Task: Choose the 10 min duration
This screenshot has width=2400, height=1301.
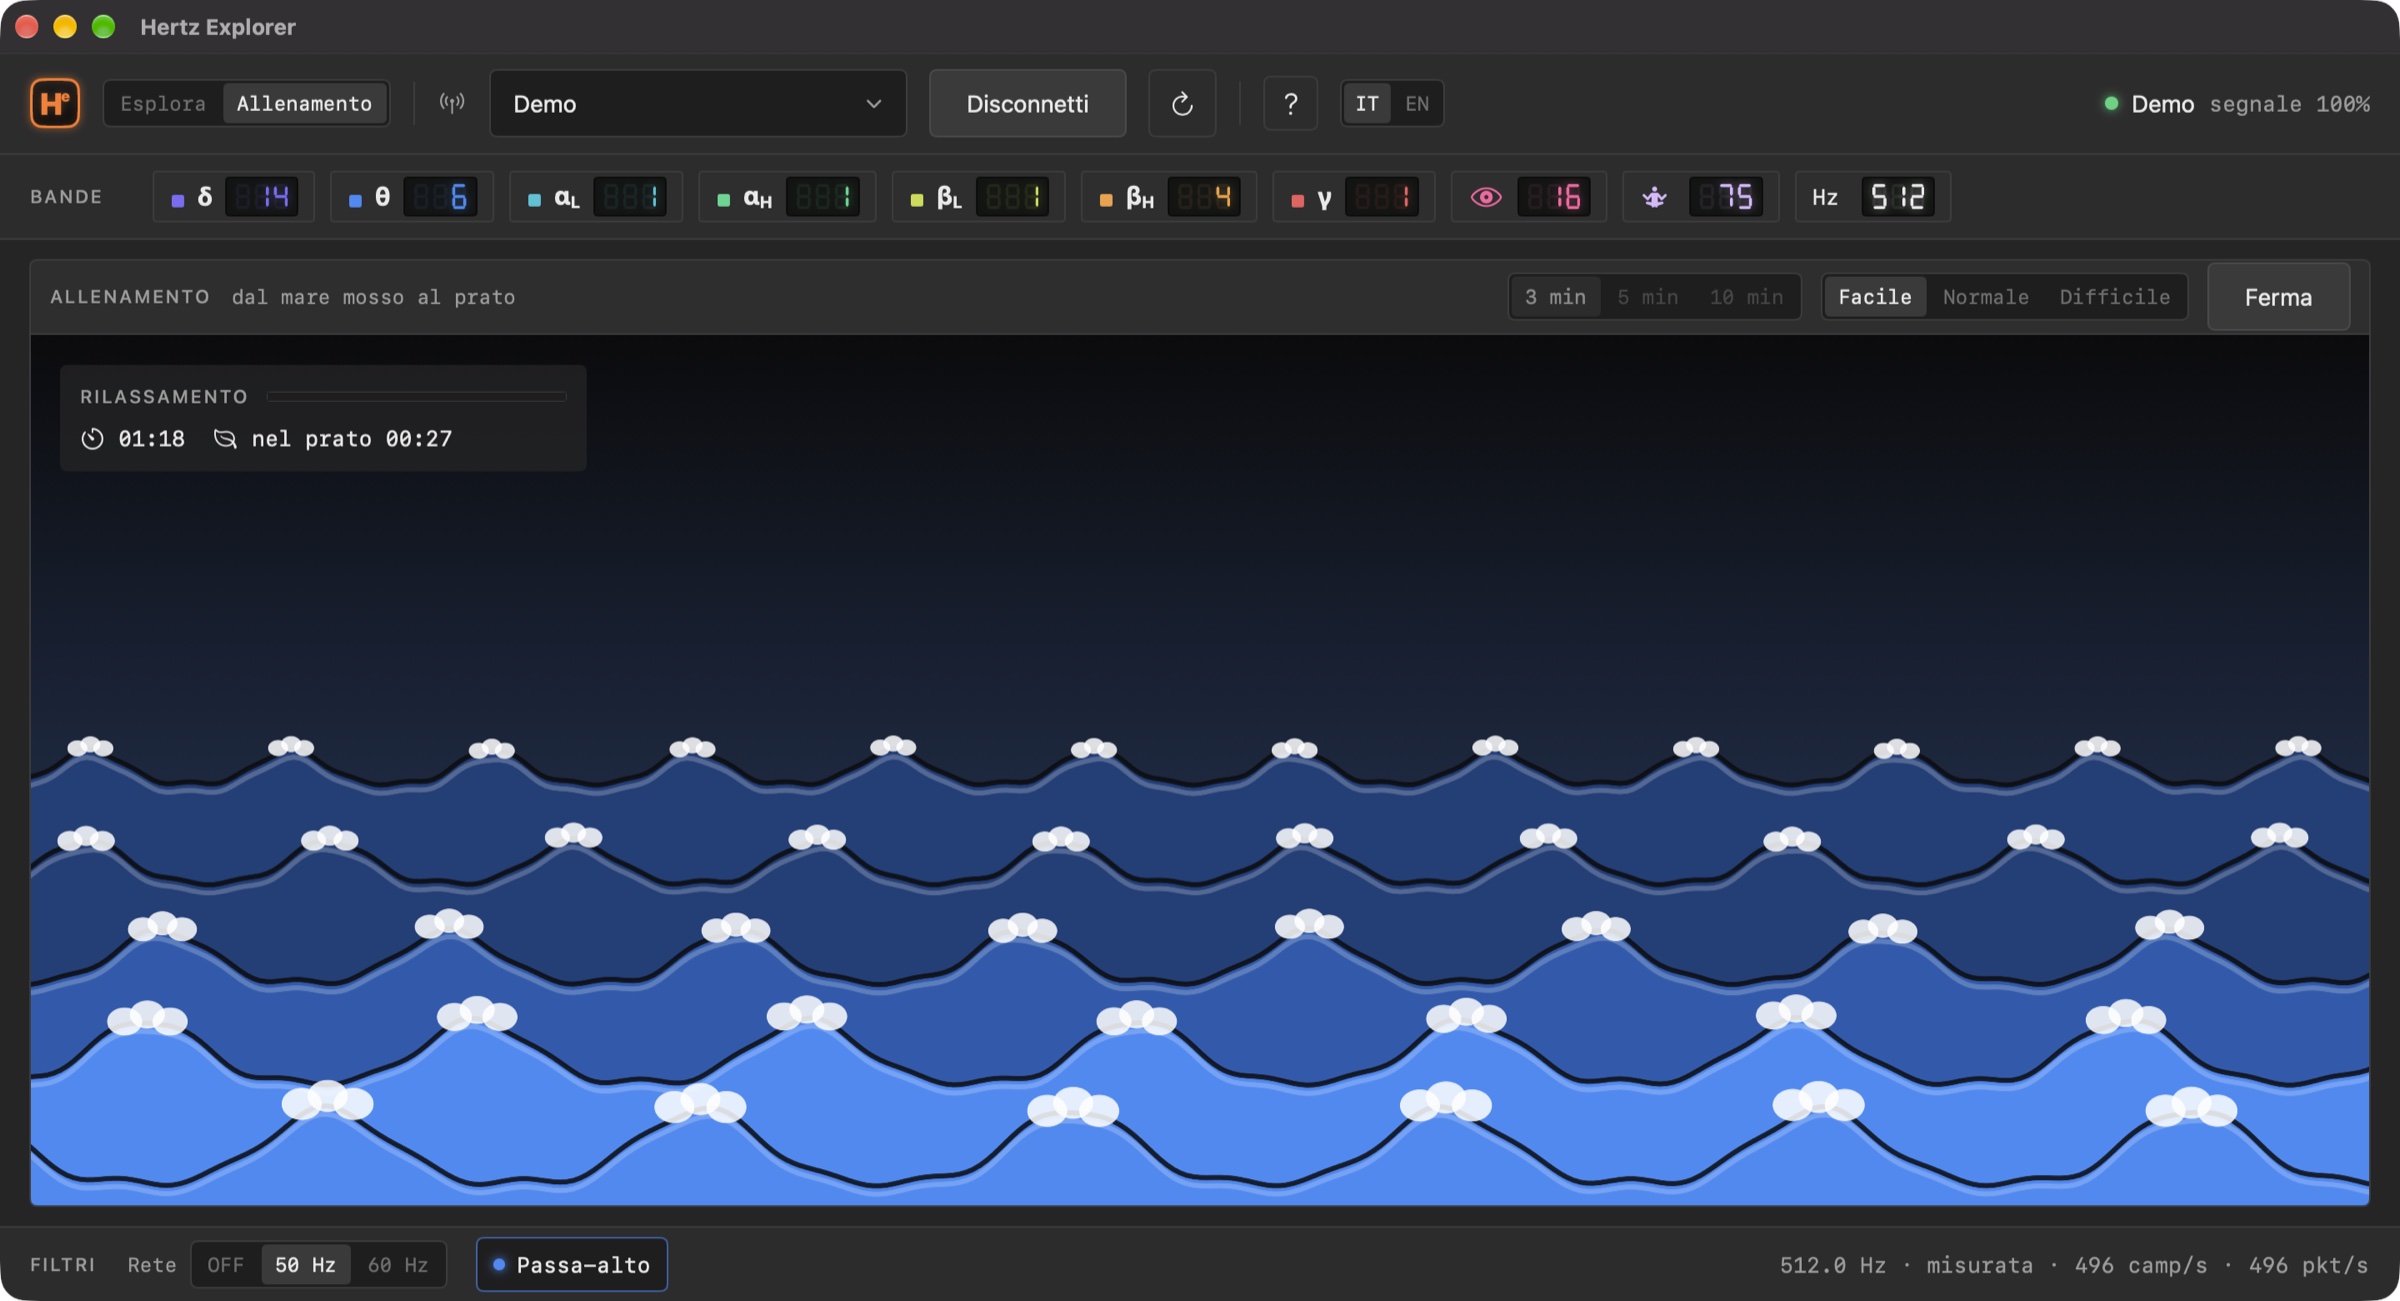Action: pos(1746,297)
